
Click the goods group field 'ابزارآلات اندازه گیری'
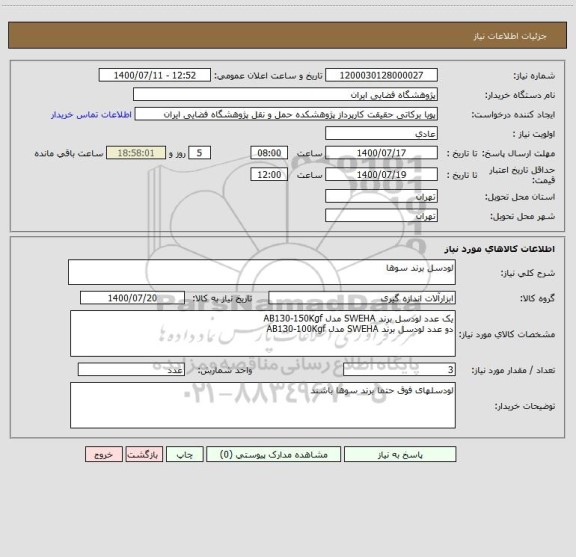click(x=362, y=298)
